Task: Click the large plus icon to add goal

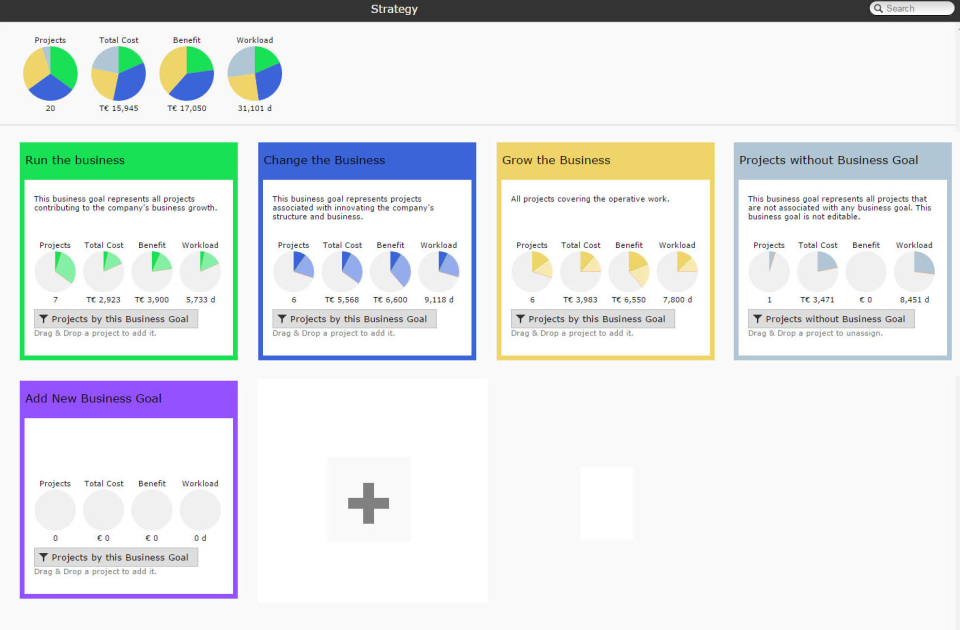Action: coord(368,501)
